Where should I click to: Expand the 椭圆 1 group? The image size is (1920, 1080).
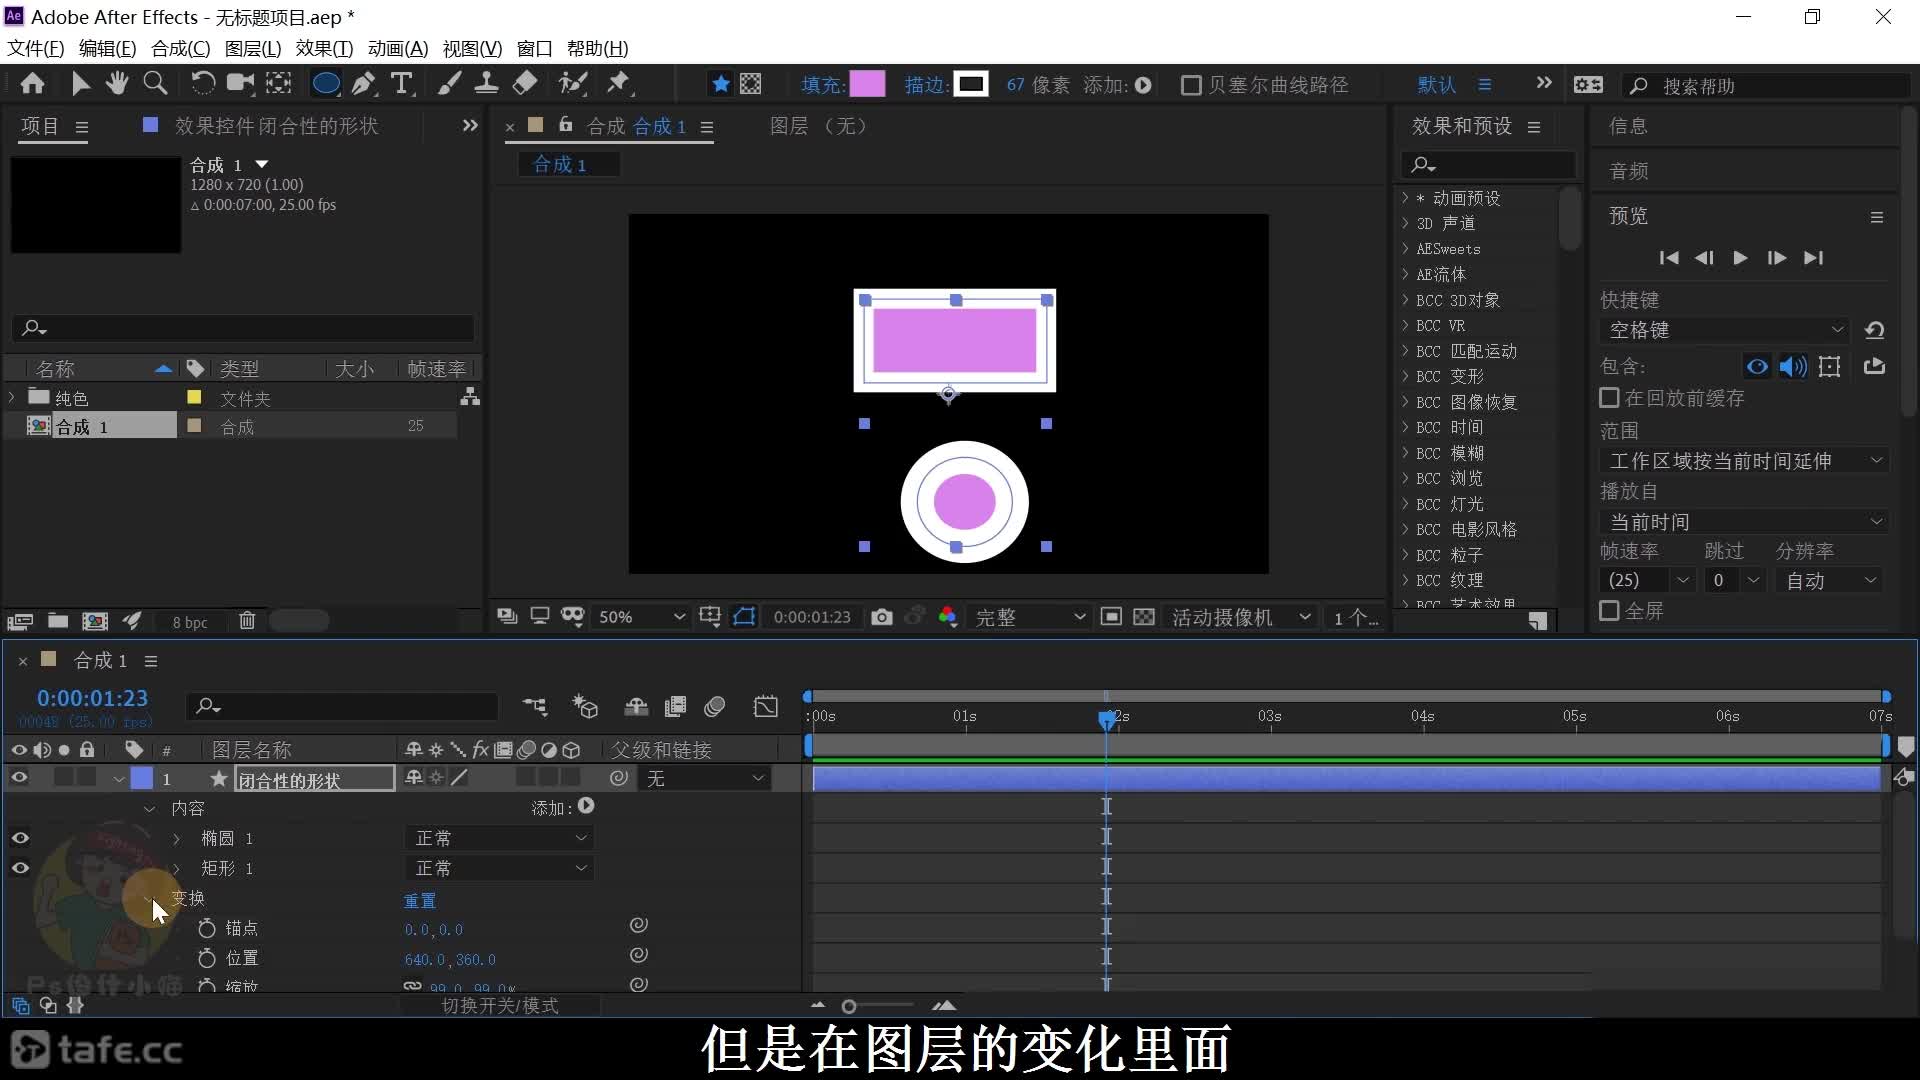[x=177, y=839]
